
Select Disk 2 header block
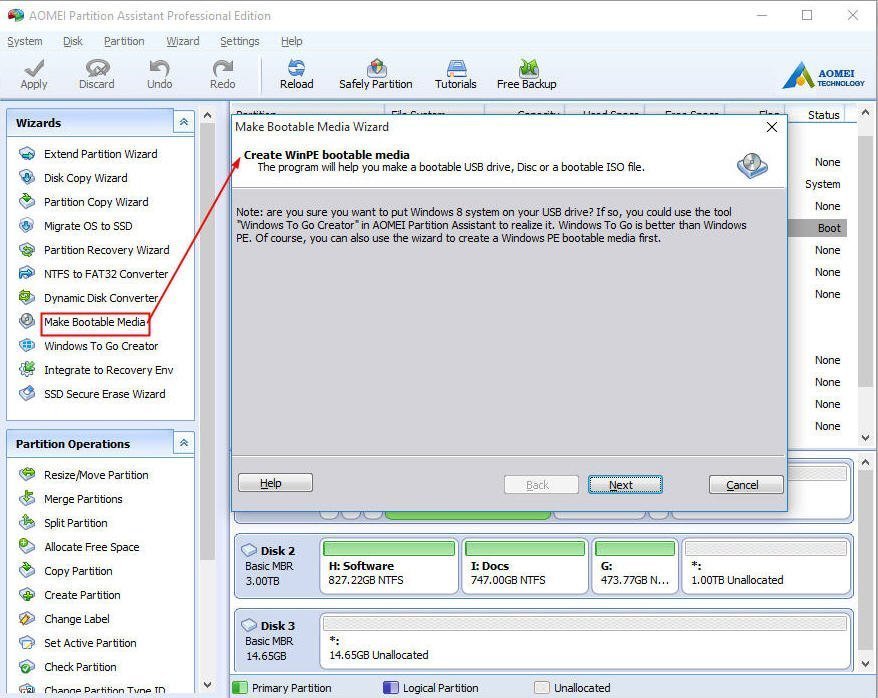(277, 566)
